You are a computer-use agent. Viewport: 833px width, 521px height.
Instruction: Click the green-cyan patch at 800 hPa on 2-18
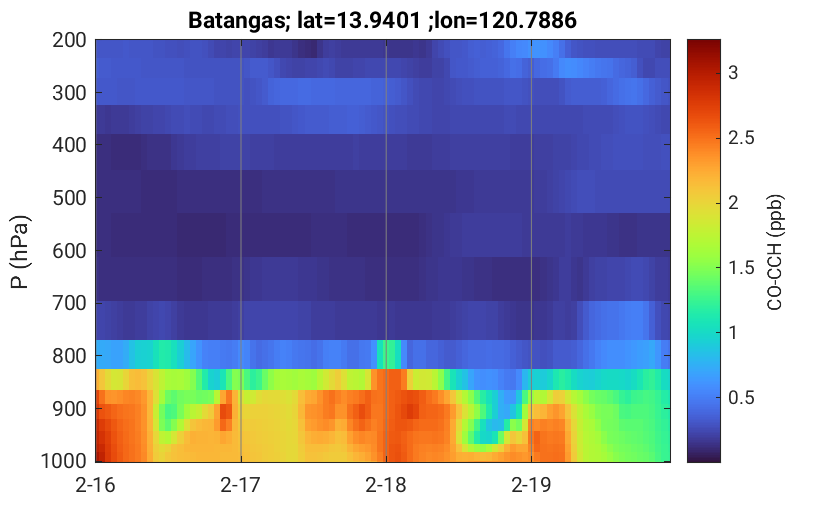[x=389, y=354]
